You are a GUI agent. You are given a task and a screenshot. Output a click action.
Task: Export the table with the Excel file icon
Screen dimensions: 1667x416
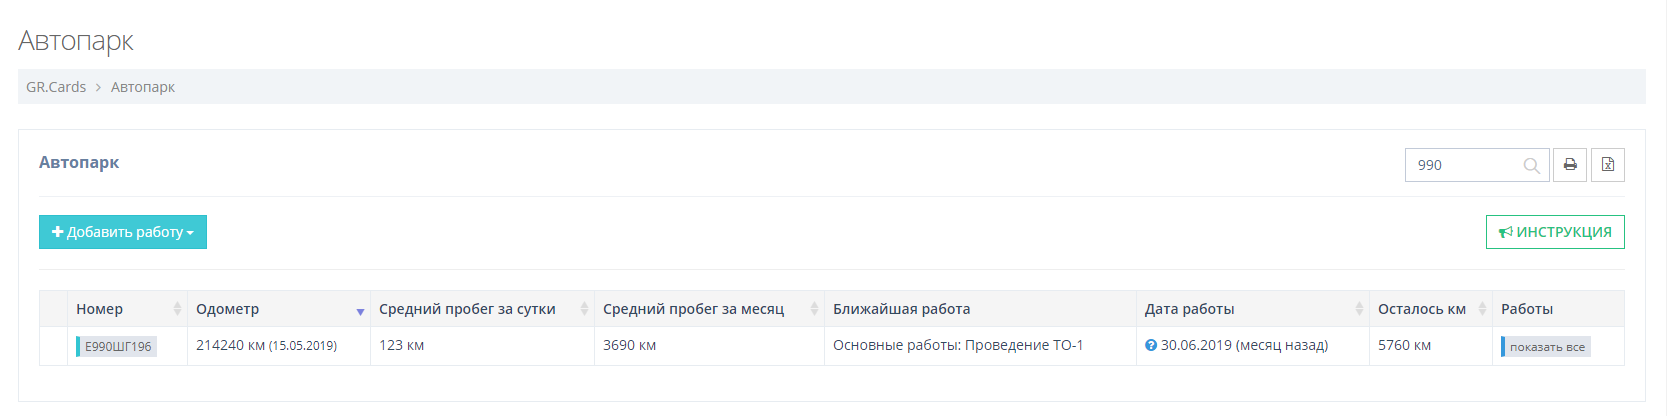1608,165
